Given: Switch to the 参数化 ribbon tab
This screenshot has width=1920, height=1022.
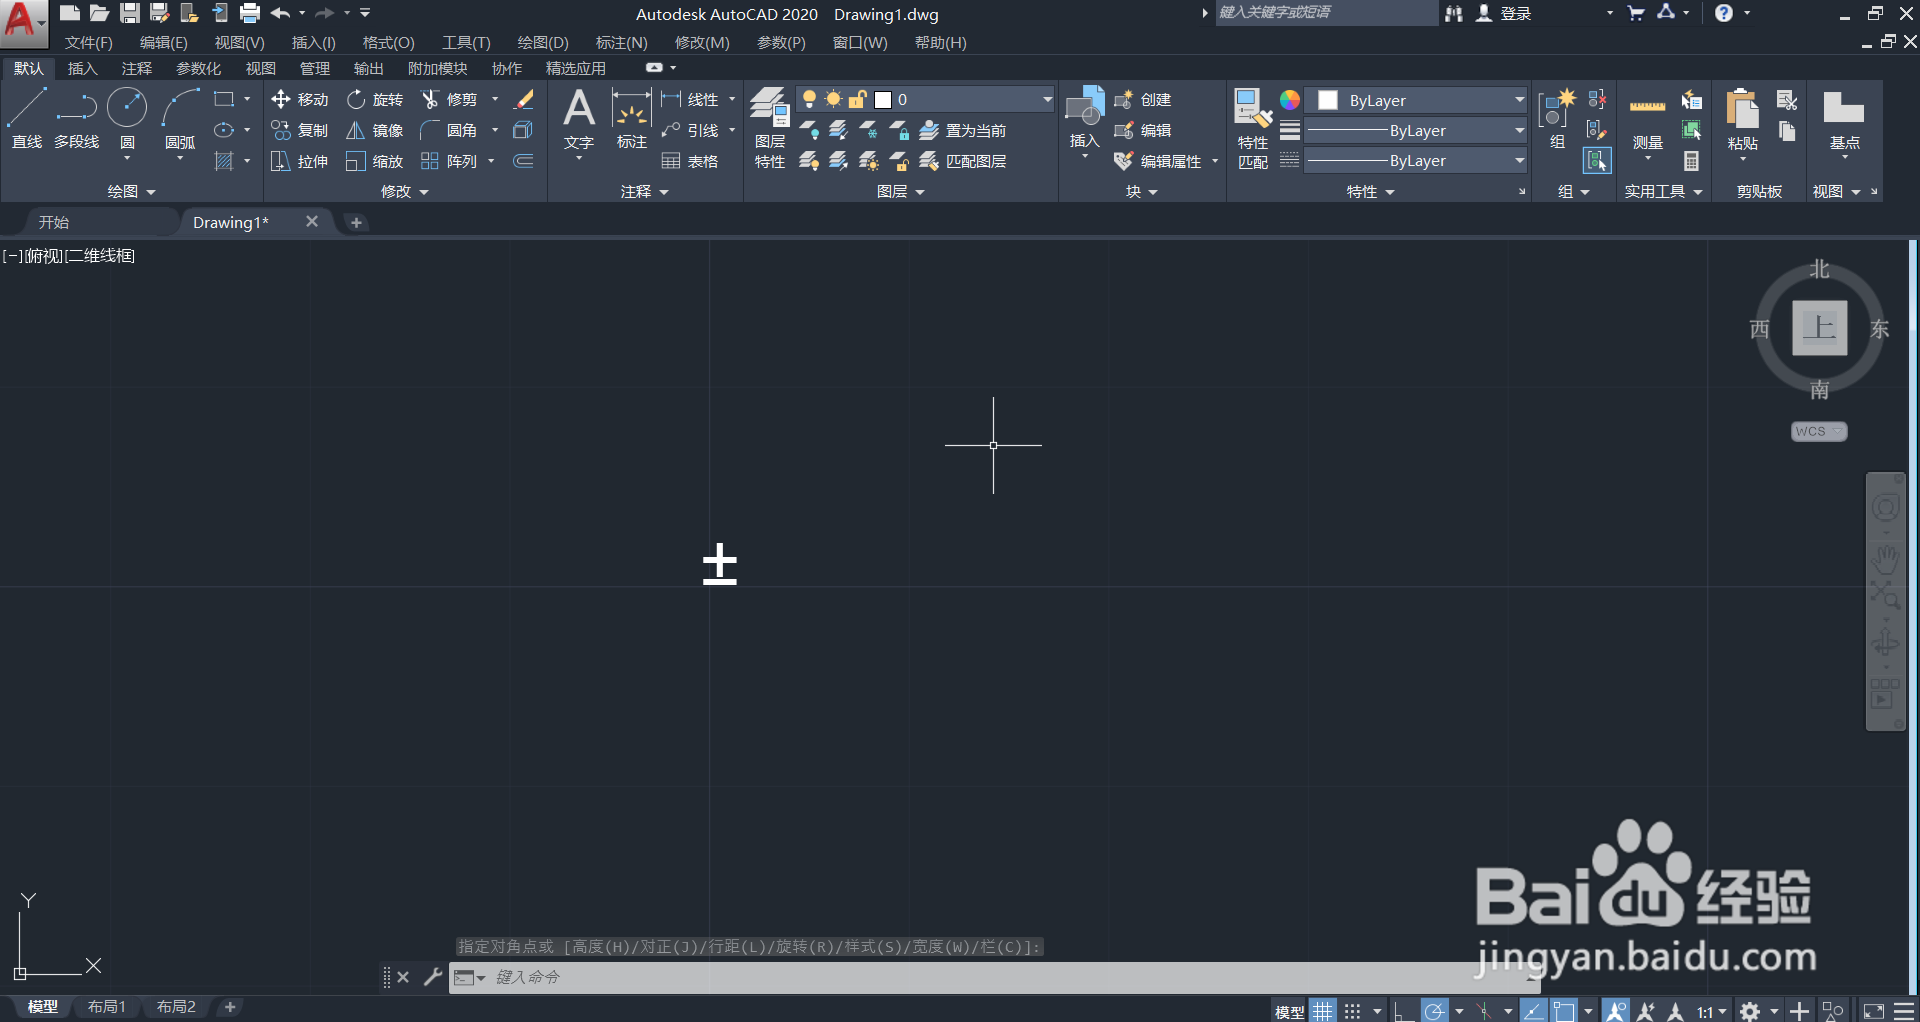Looking at the screenshot, I should click(x=198, y=69).
